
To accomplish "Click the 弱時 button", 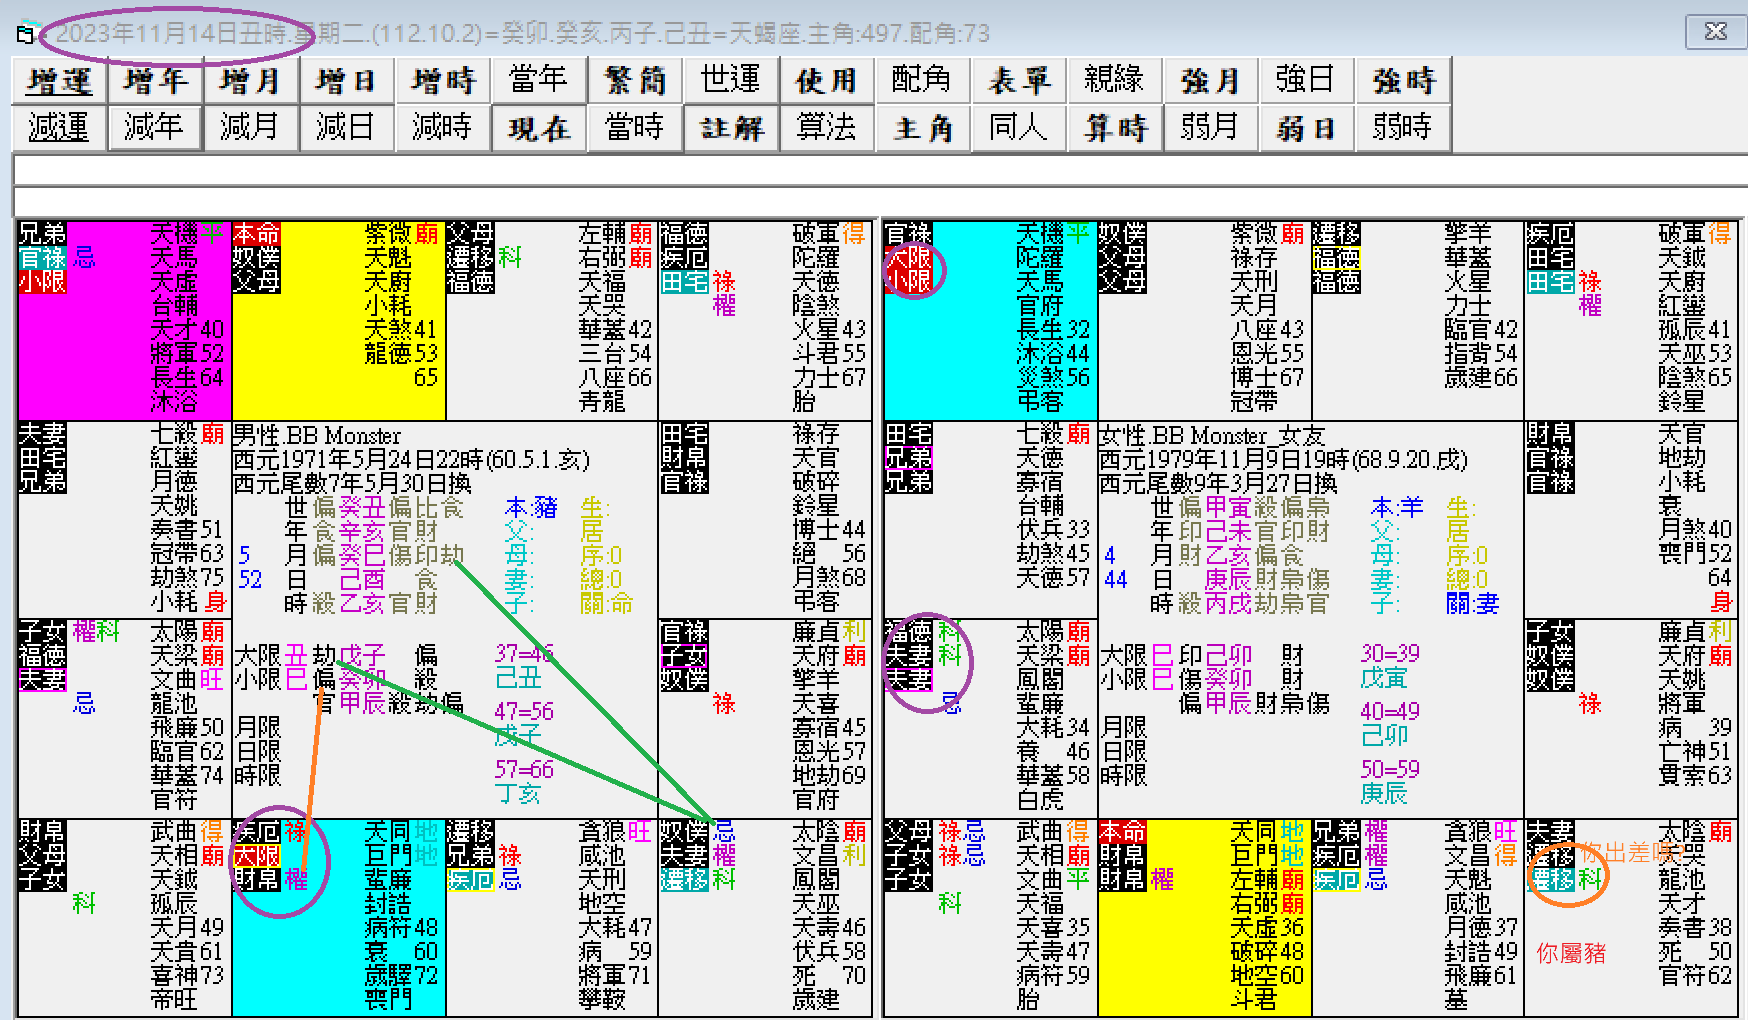I will pyautogui.click(x=1403, y=127).
